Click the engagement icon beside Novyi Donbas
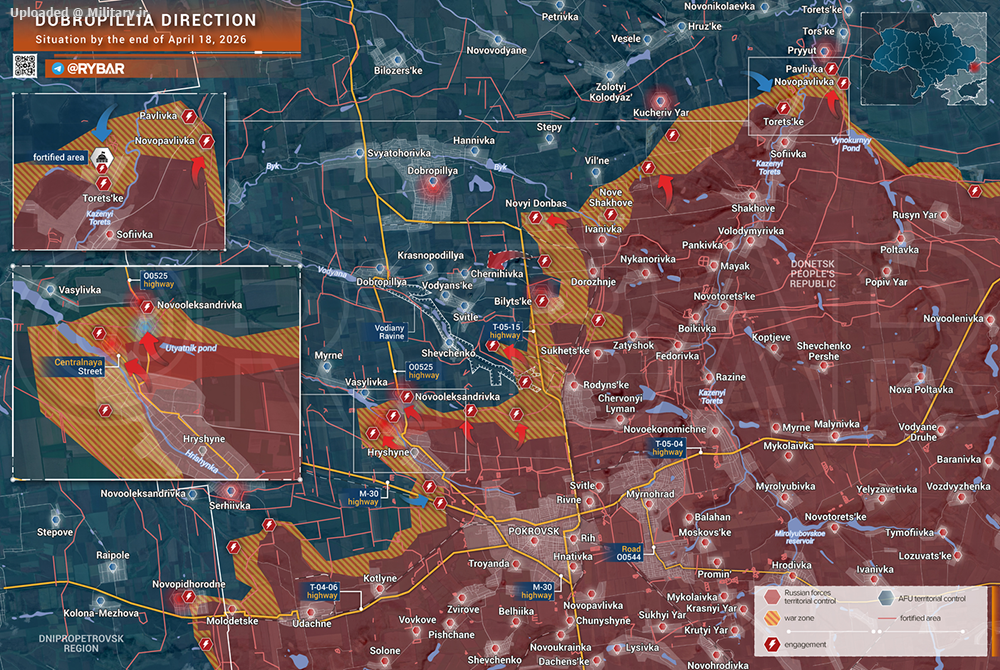This screenshot has width=1000, height=670. tap(536, 218)
